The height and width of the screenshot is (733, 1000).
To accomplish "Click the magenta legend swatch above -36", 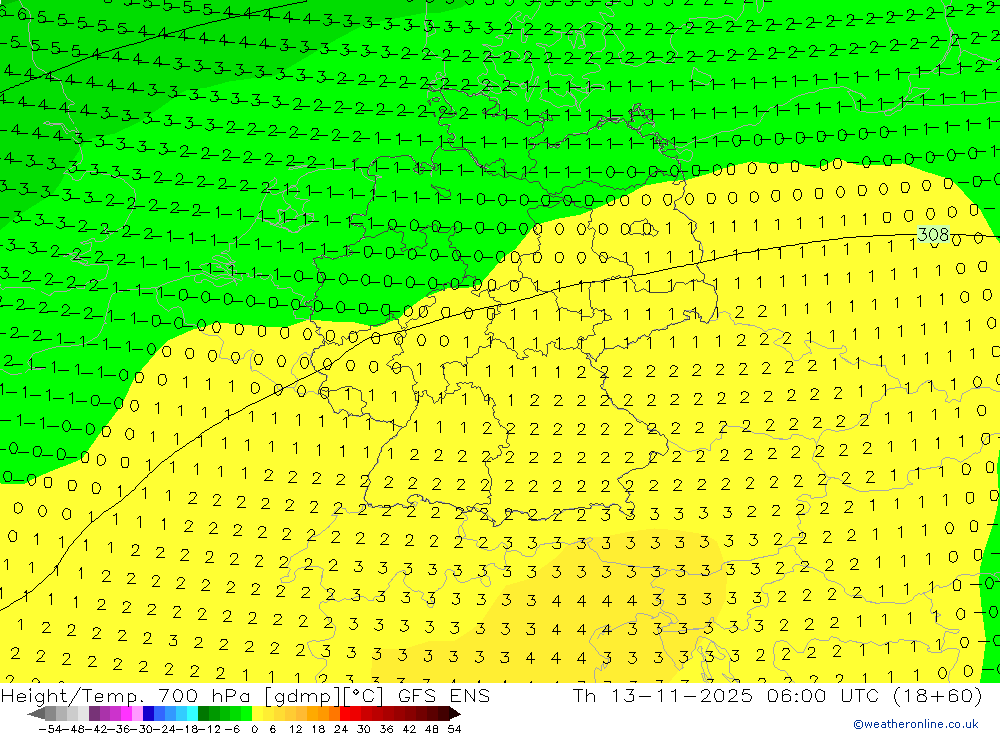I will tap(126, 713).
